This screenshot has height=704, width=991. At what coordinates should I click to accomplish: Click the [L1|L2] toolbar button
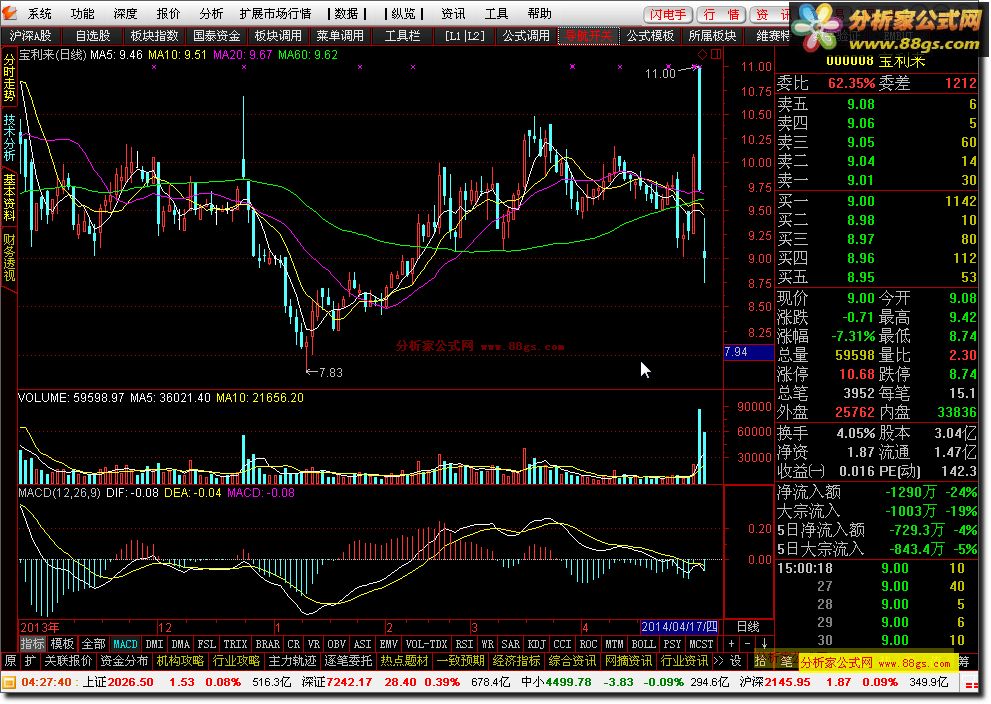pos(465,36)
